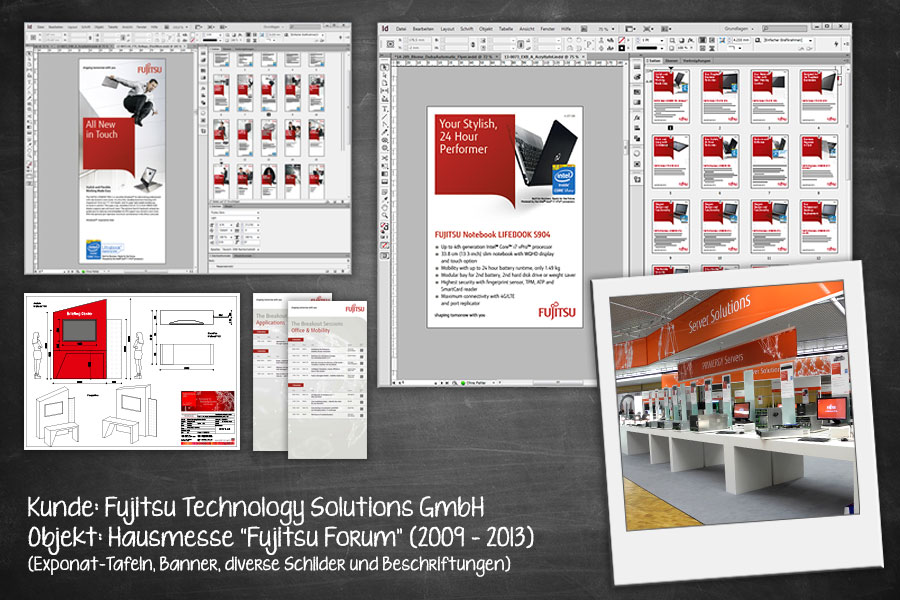Select the Direct Selection tool in LIFEBOOK window
This screenshot has height=600, width=900.
pos(385,75)
